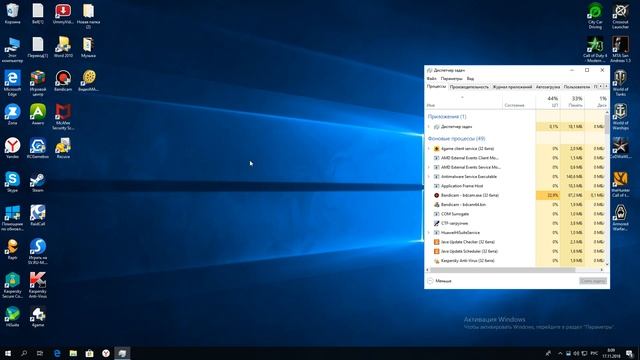Launch Microsoft Edge from desktop icon
Screen dimensions: 640x360
click(12, 83)
